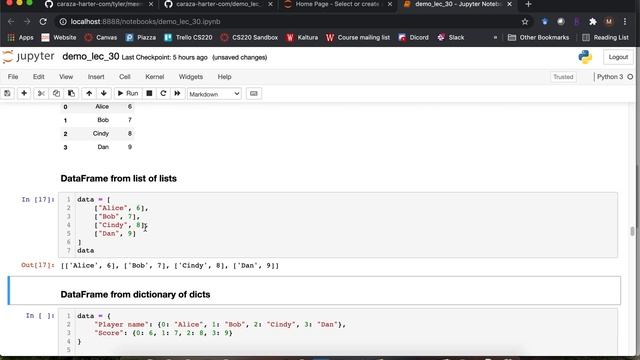Screen dimensions: 640x360
Task: Open the Dicord bookmark
Action: 413,38
